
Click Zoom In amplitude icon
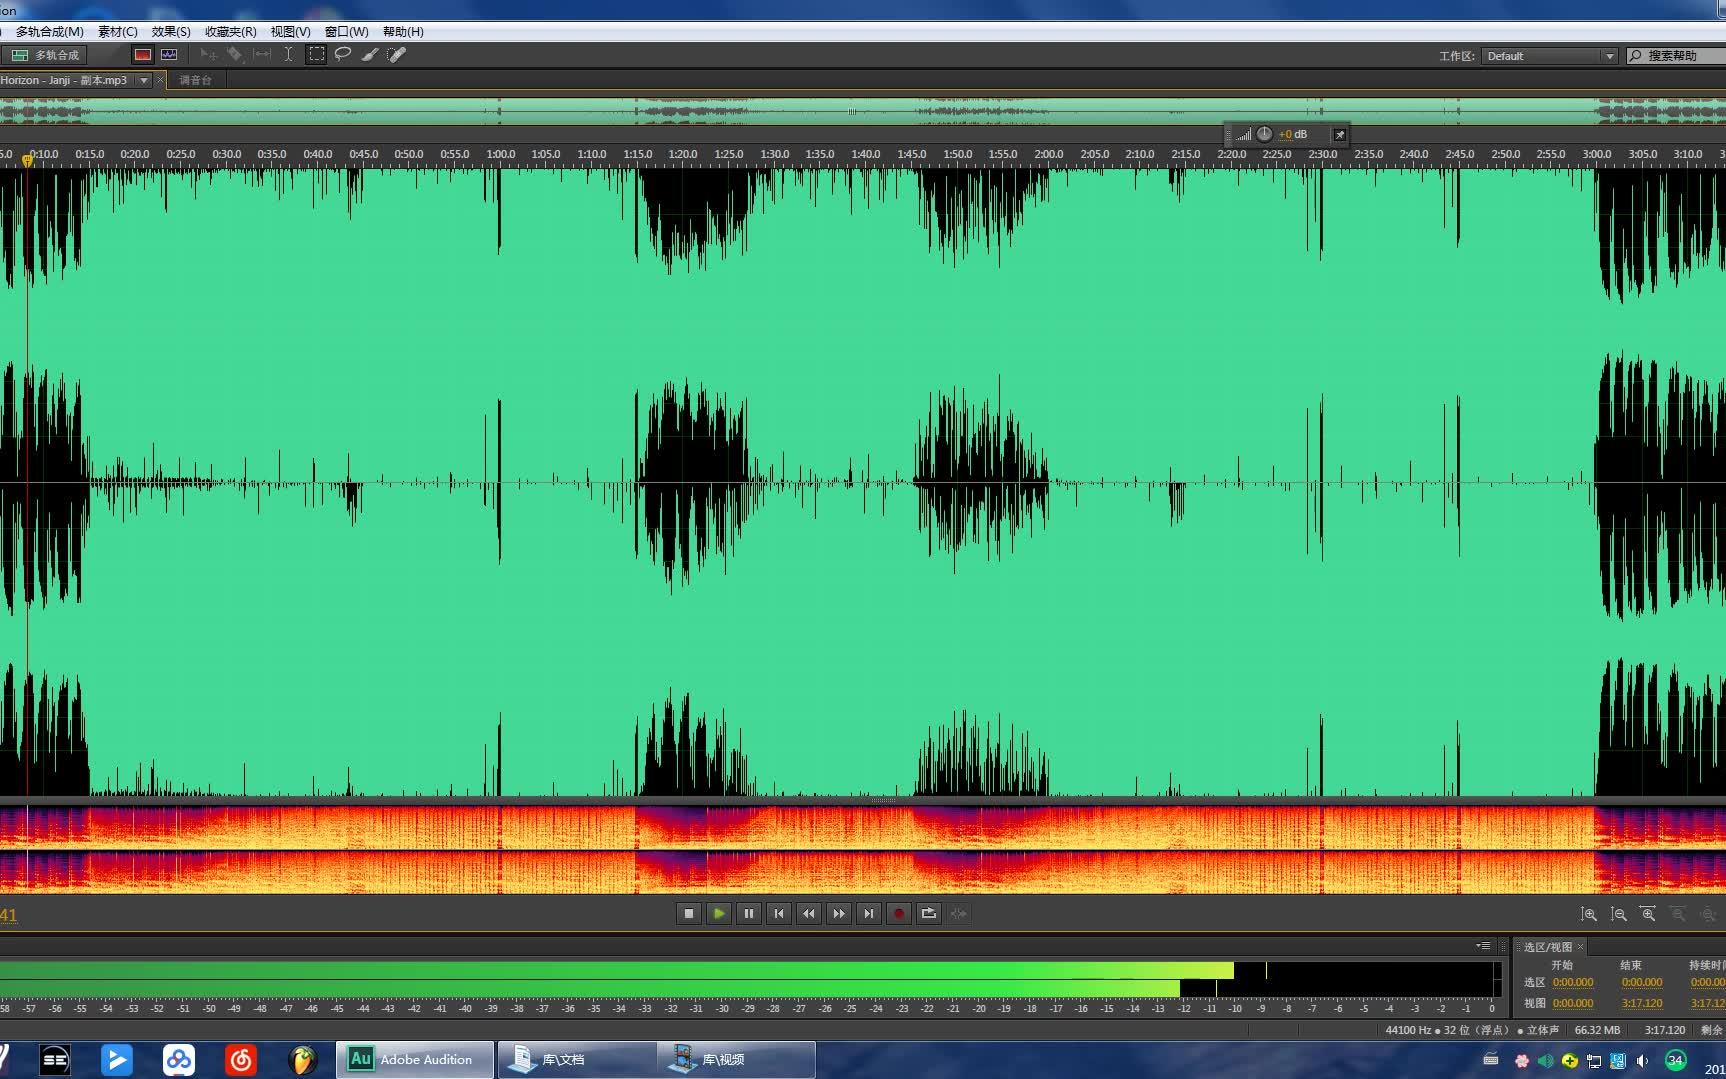[1588, 914]
